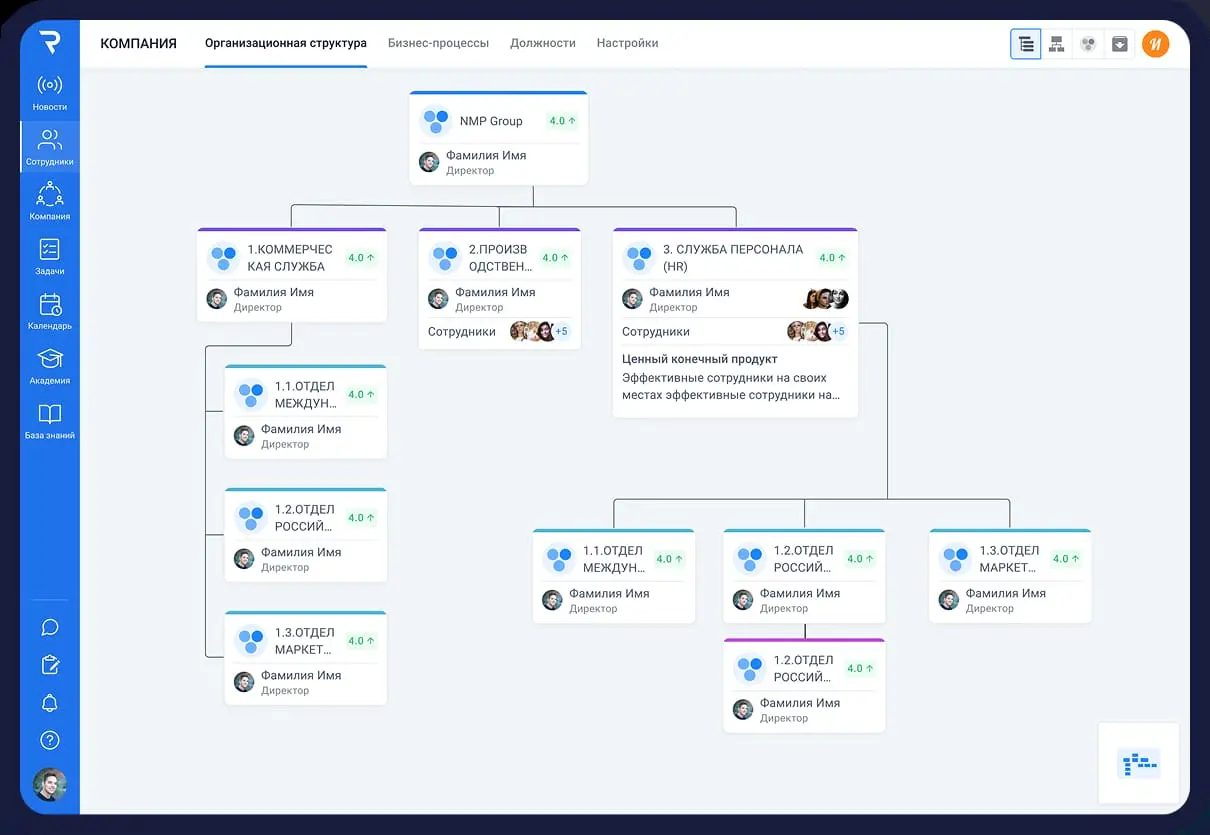Click the clipboard edit note icon

point(49,665)
